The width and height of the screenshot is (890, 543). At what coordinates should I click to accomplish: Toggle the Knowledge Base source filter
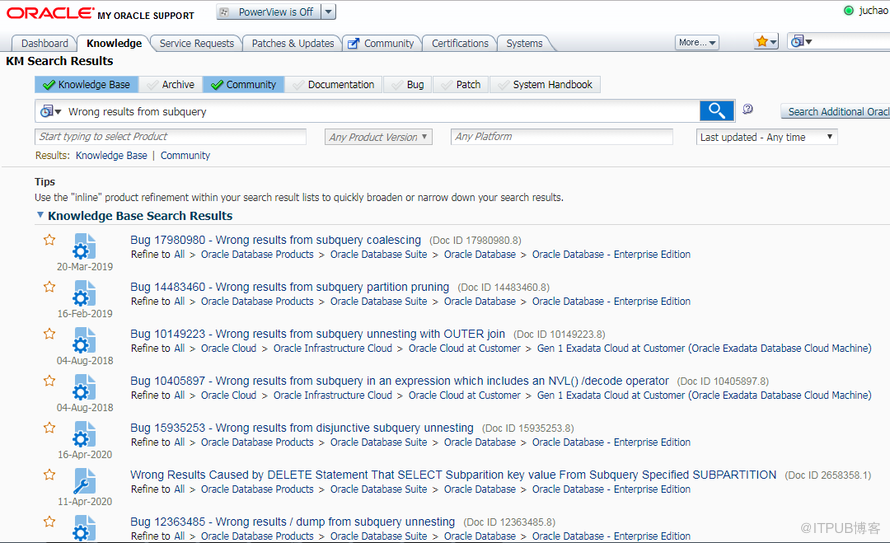tap(86, 85)
